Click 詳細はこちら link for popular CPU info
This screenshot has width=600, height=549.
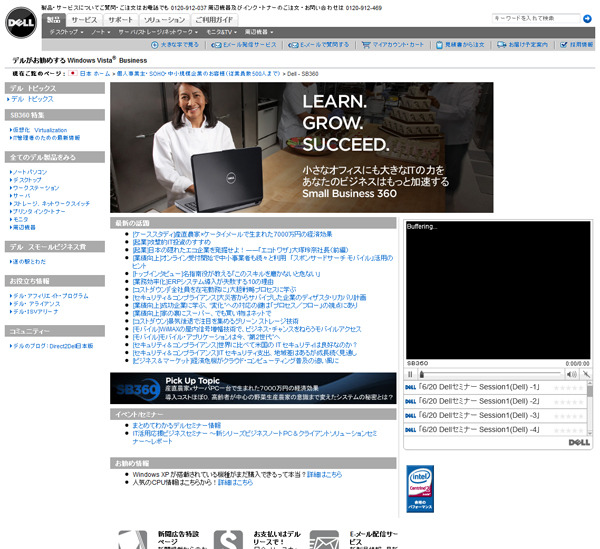235,482
